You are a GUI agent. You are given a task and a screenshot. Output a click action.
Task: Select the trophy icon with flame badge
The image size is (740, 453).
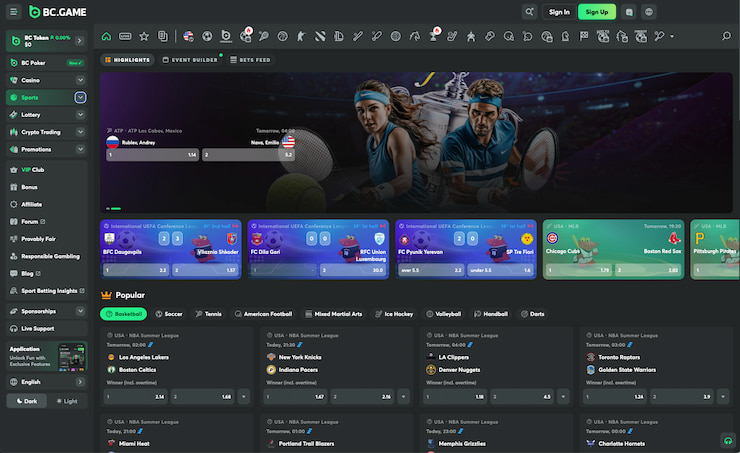point(434,35)
